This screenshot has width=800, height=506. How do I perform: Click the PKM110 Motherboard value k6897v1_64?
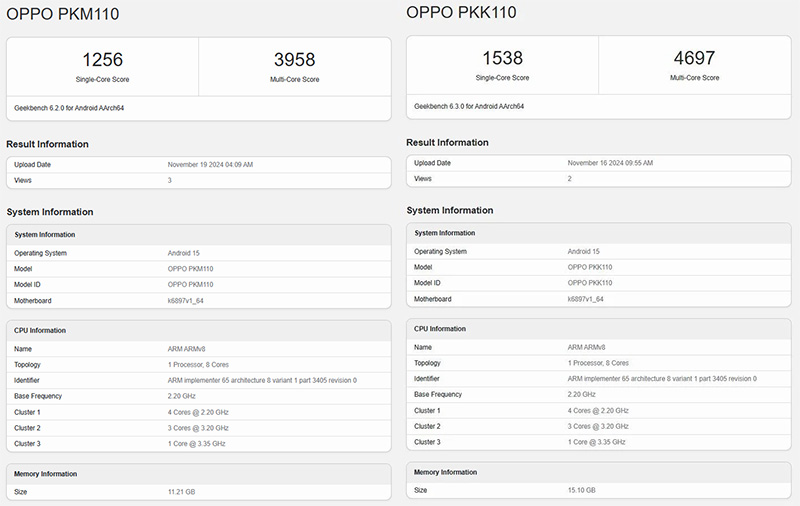click(x=185, y=301)
